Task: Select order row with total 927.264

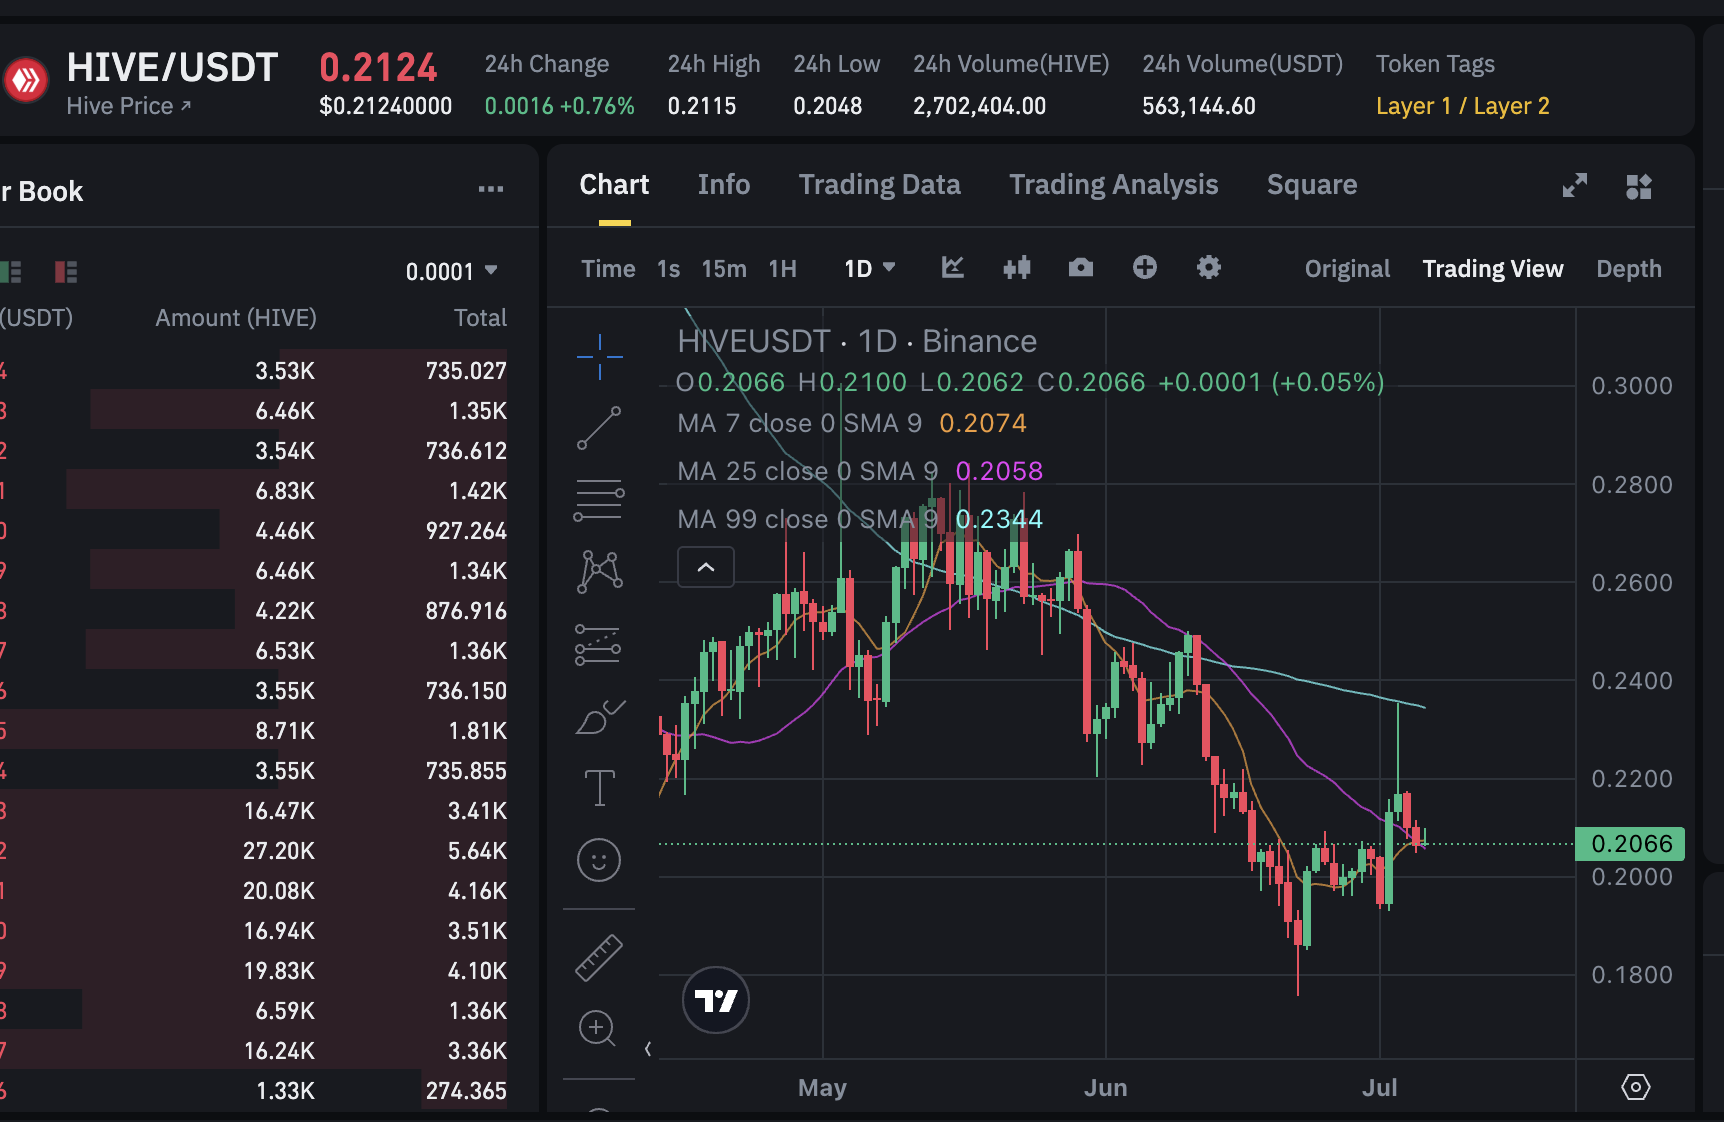Action: [254, 531]
